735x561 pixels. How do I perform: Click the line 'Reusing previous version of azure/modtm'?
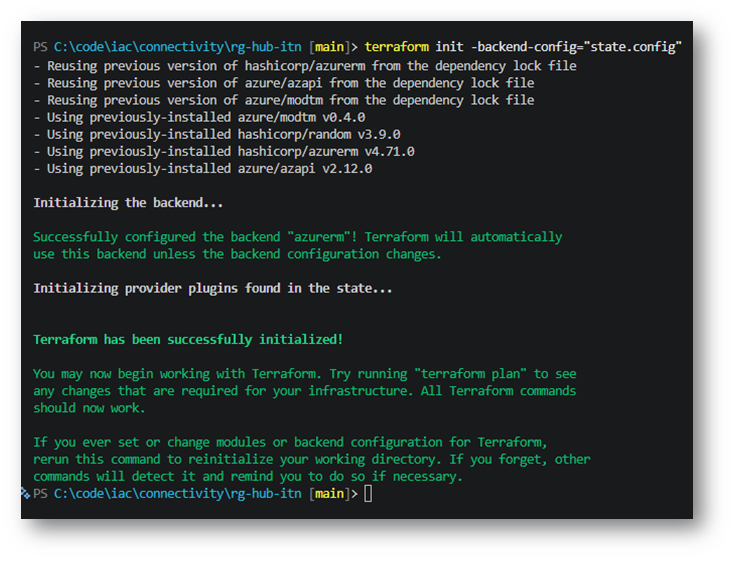coord(284,100)
